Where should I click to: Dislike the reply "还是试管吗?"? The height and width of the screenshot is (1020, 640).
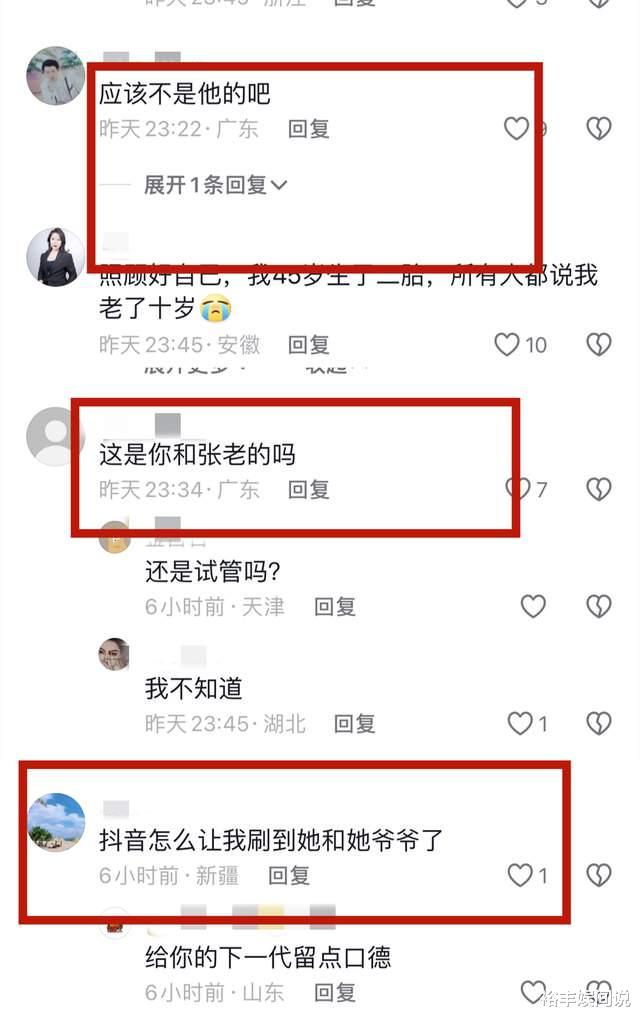tap(598, 606)
